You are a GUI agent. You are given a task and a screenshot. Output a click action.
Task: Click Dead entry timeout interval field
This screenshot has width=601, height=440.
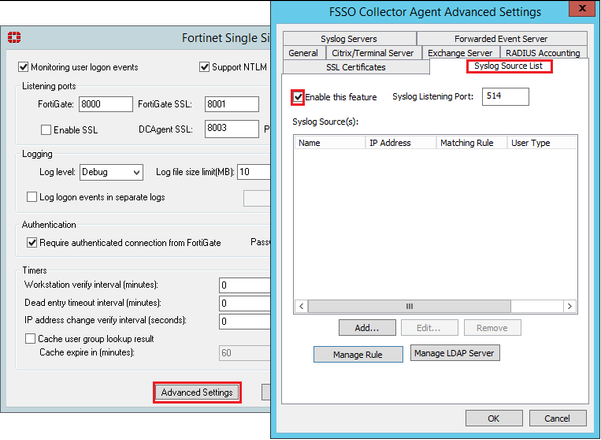pyautogui.click(x=245, y=304)
